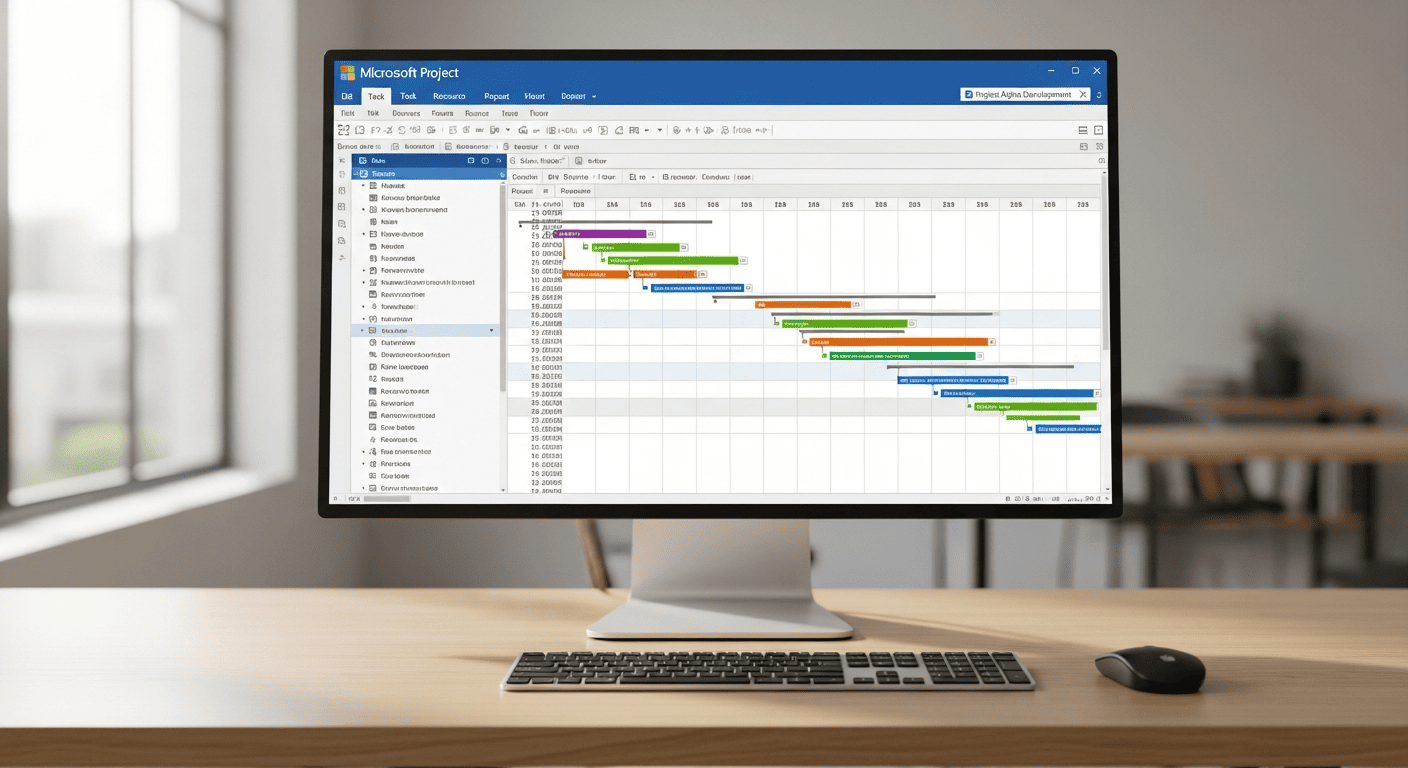Click the list view icon at toolbar right end
This screenshot has width=1408, height=768.
(x=1083, y=130)
